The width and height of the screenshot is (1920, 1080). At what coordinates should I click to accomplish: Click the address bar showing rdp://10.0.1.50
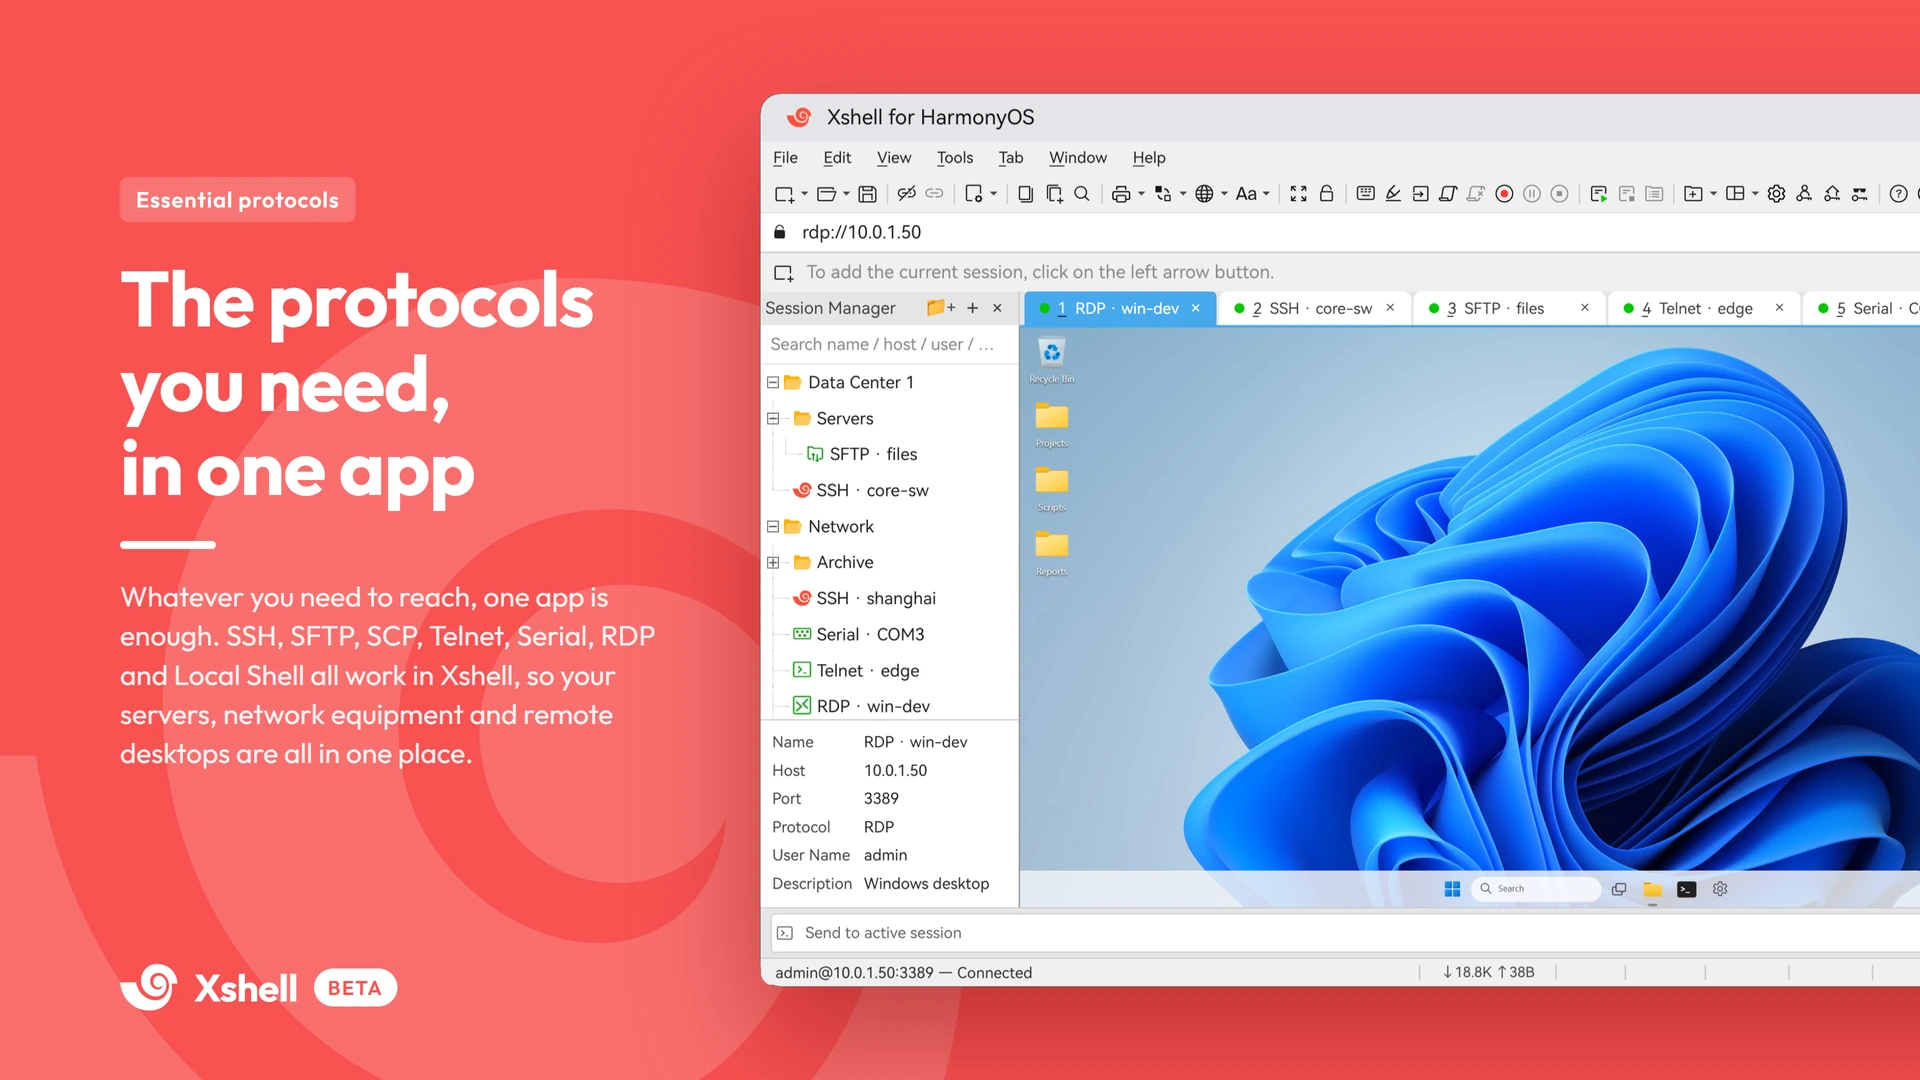[1340, 232]
